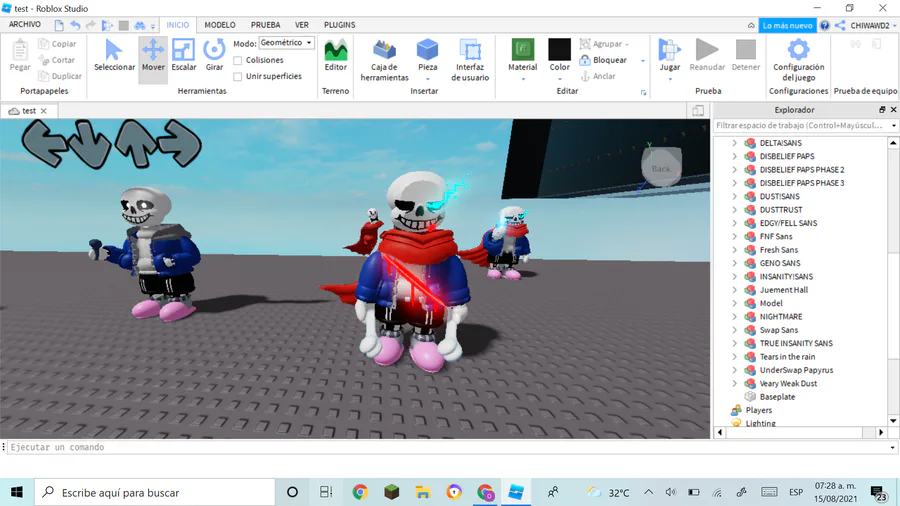This screenshot has height=506, width=900.
Task: Select the INICIO tab
Action: click(x=177, y=25)
